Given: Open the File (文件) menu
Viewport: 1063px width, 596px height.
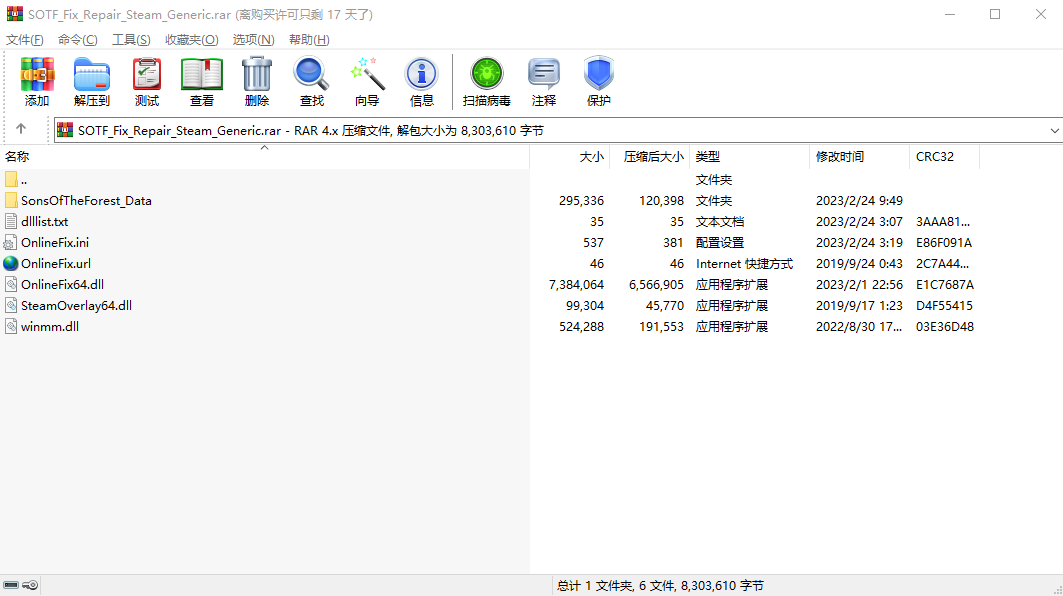Looking at the screenshot, I should point(24,39).
